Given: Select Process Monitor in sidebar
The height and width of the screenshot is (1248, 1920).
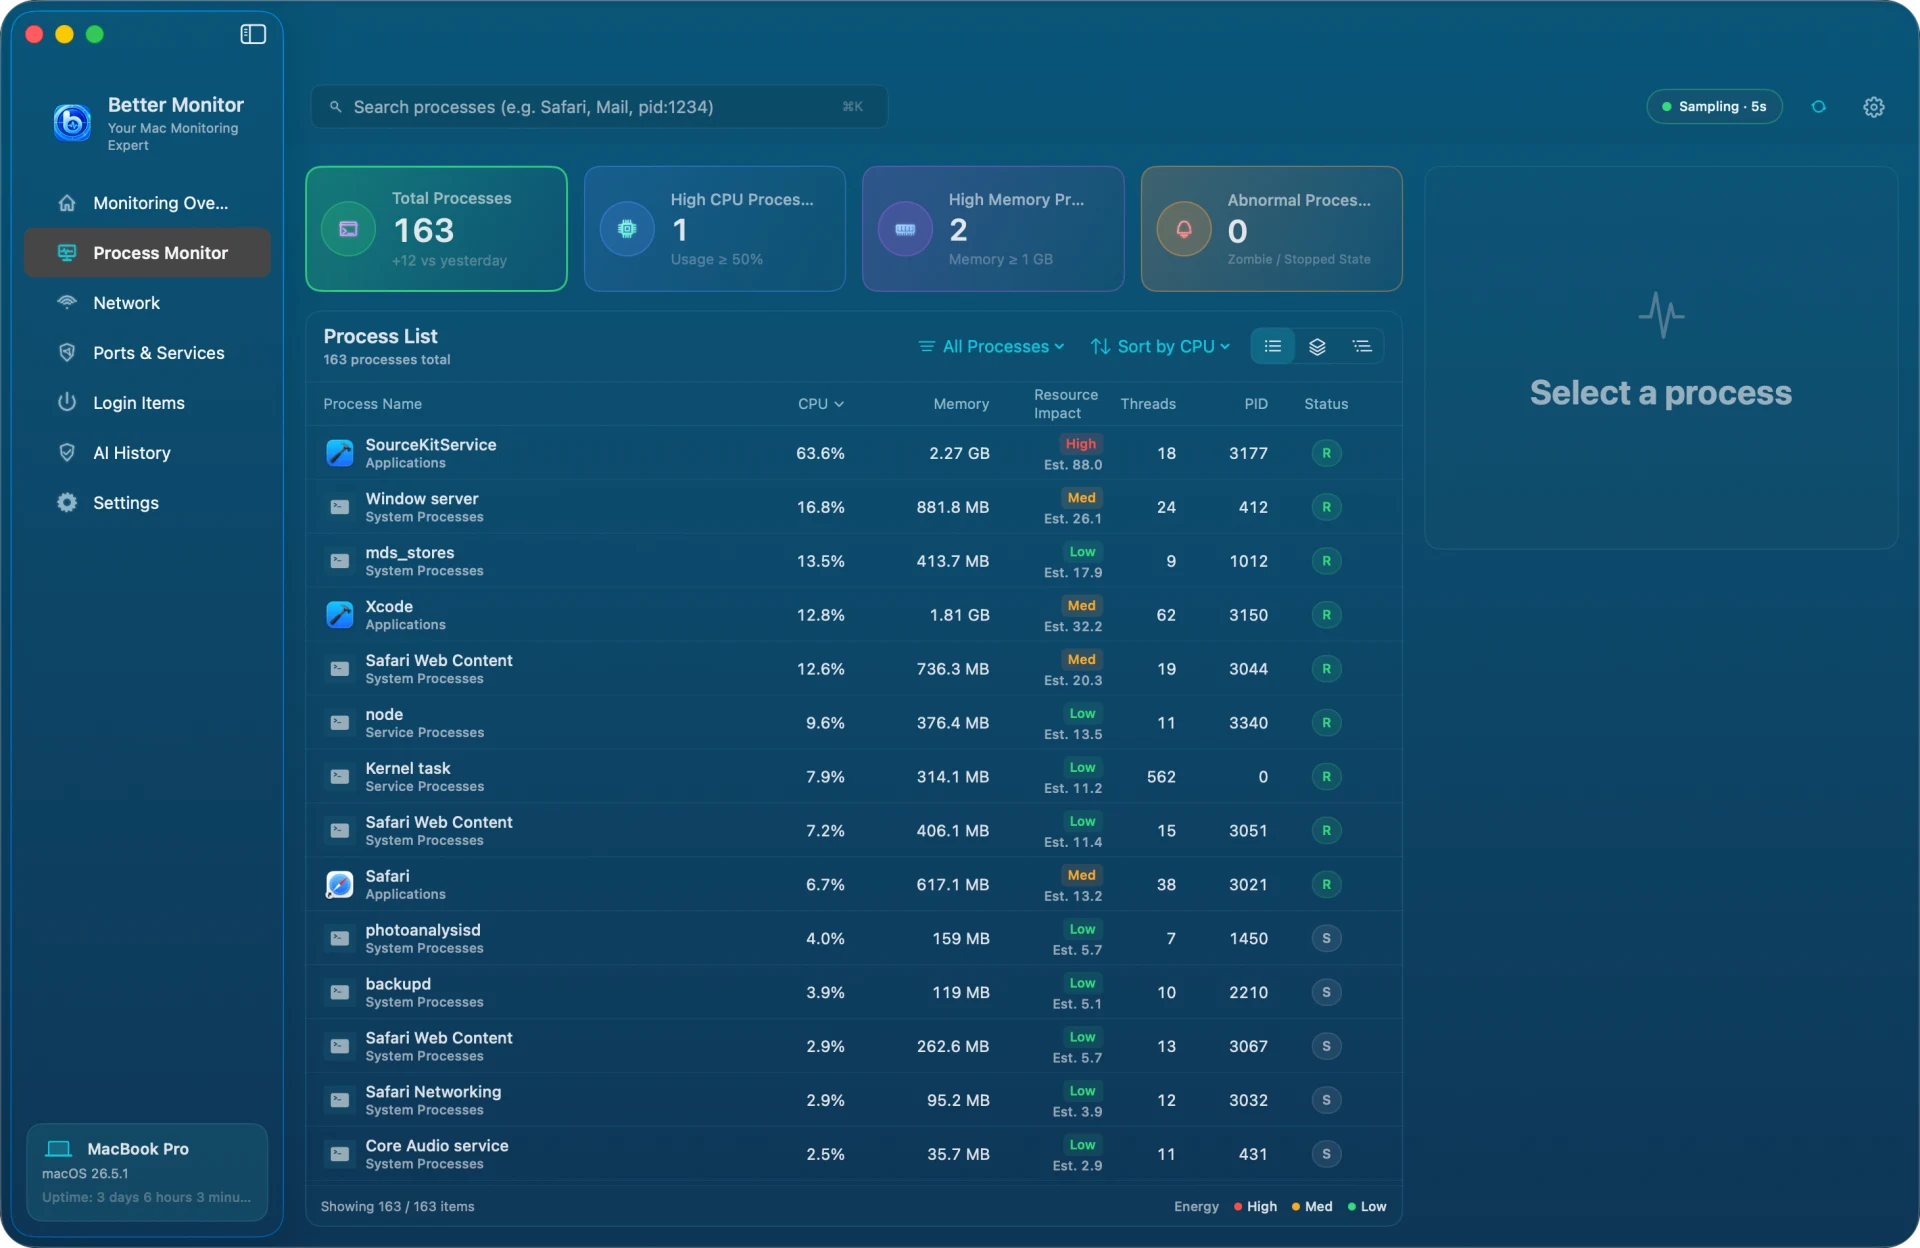Looking at the screenshot, I should (147, 253).
